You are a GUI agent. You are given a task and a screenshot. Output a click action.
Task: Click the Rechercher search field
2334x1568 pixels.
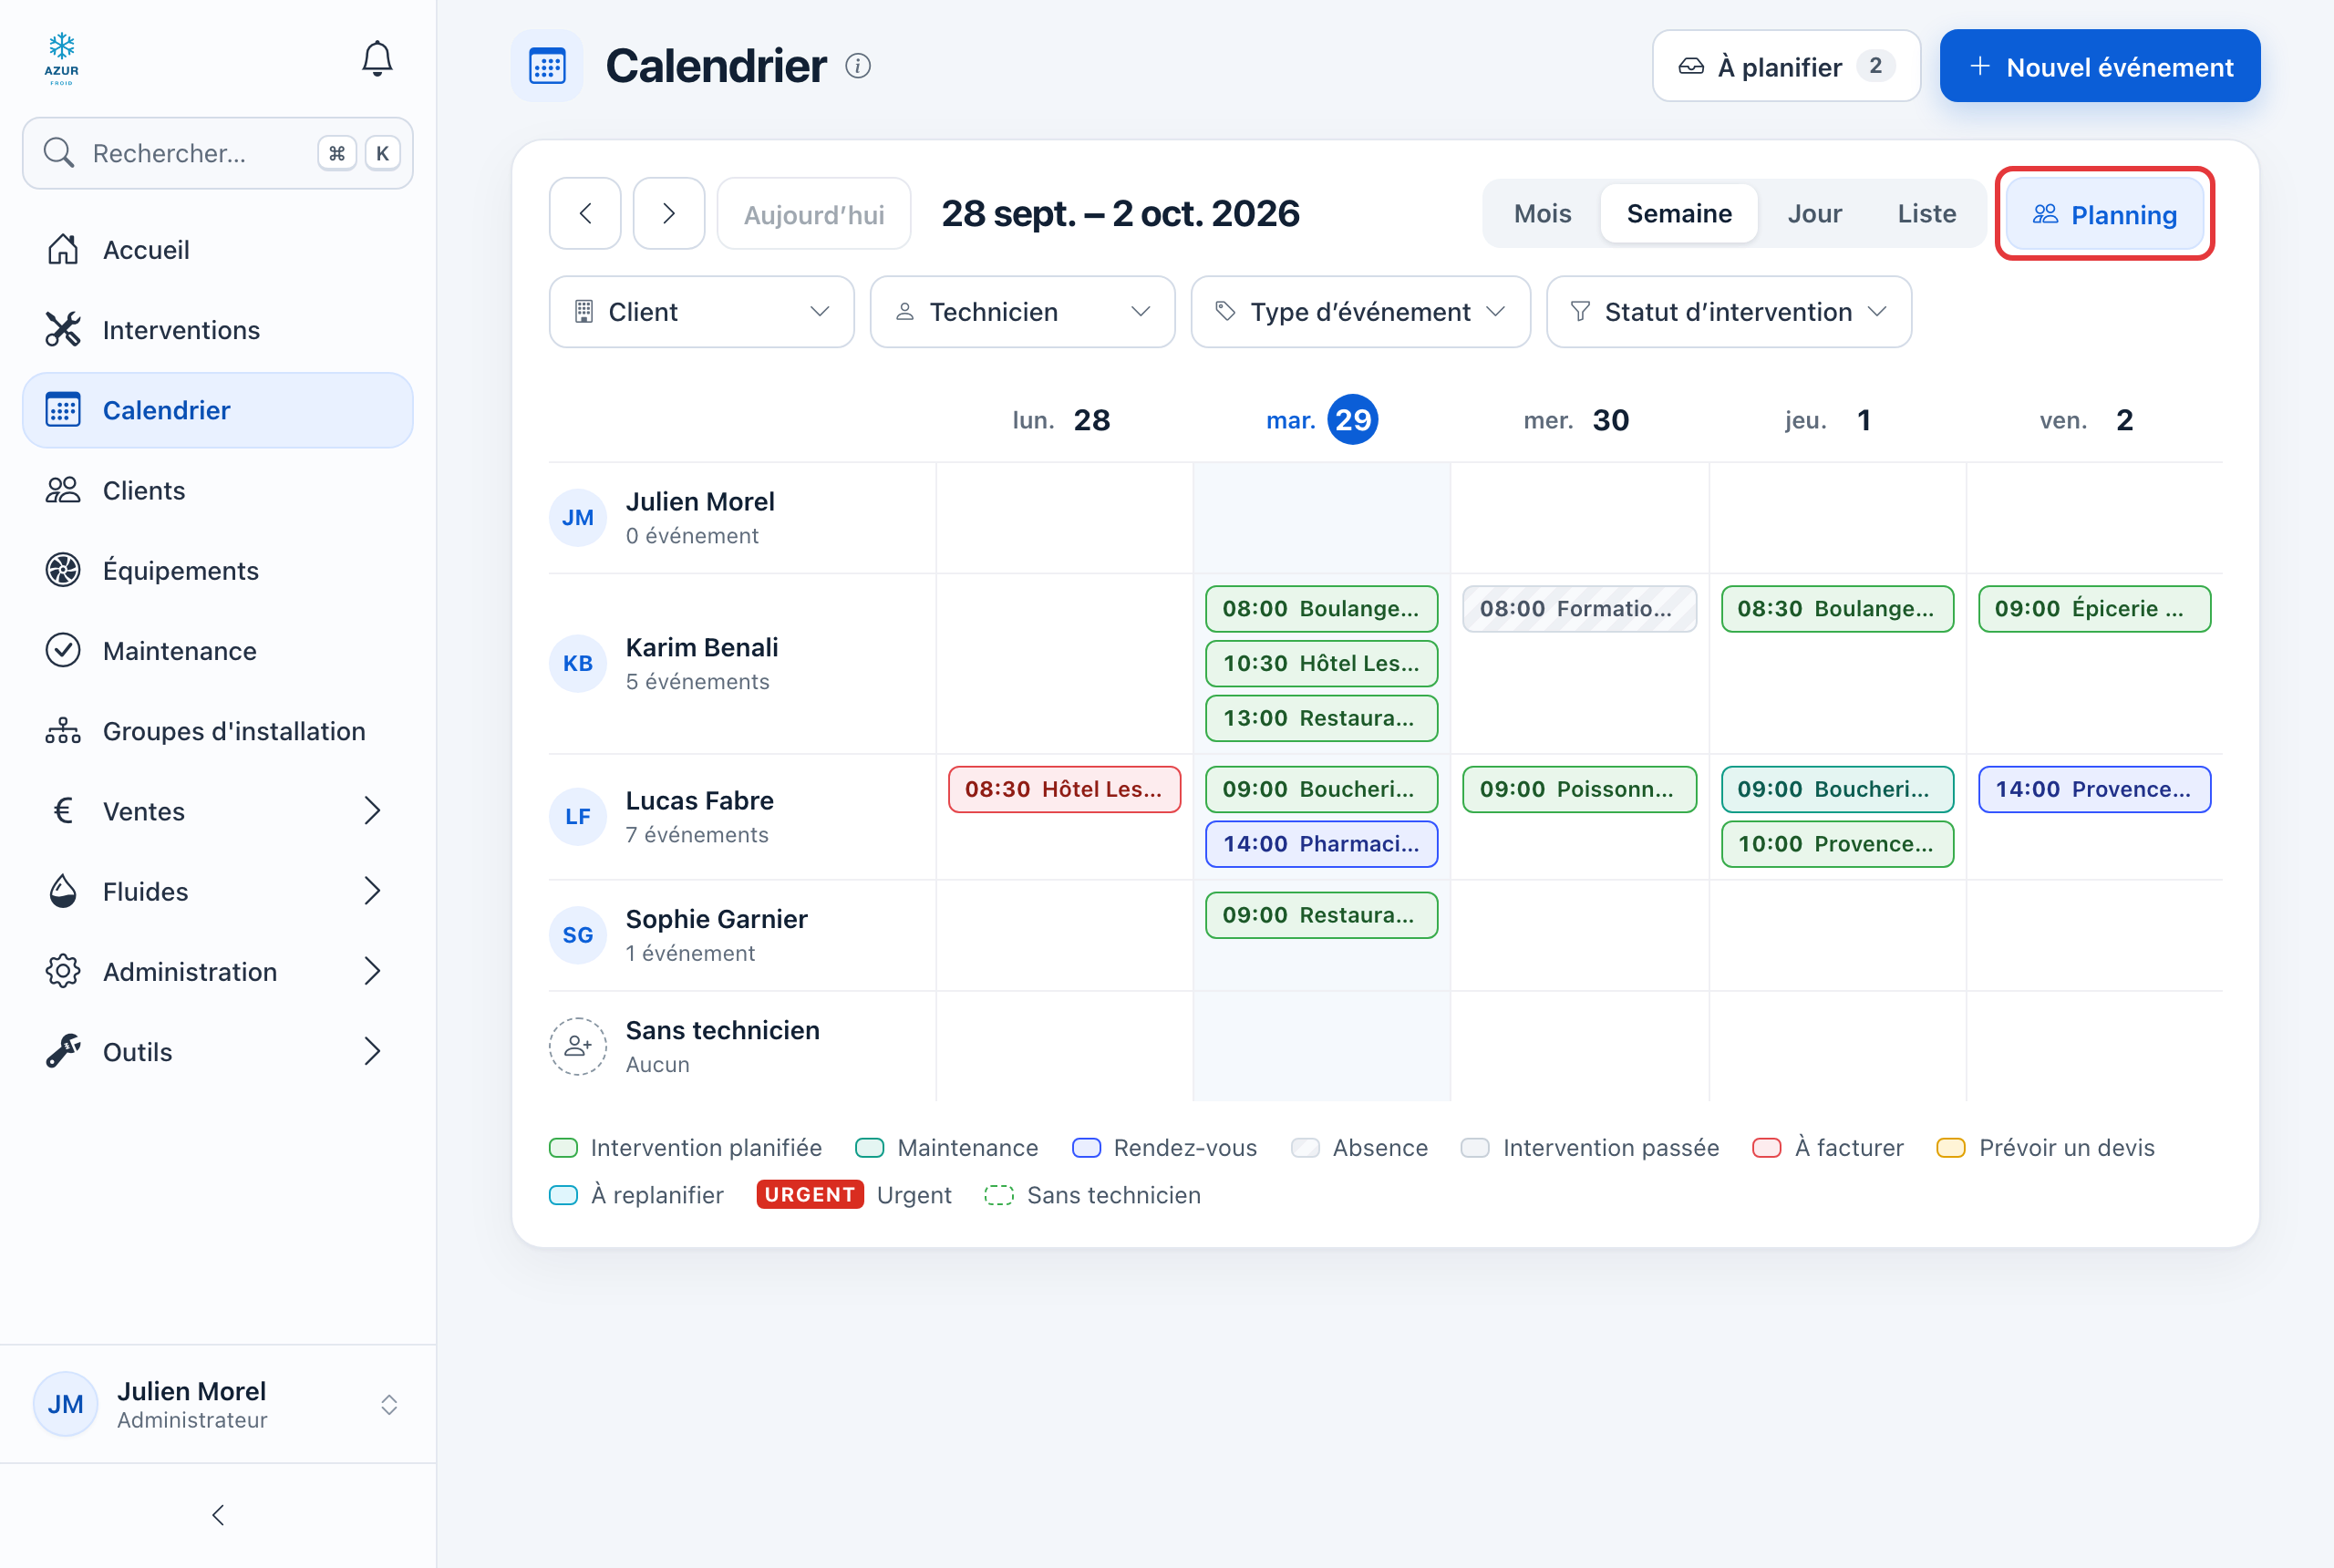[218, 153]
